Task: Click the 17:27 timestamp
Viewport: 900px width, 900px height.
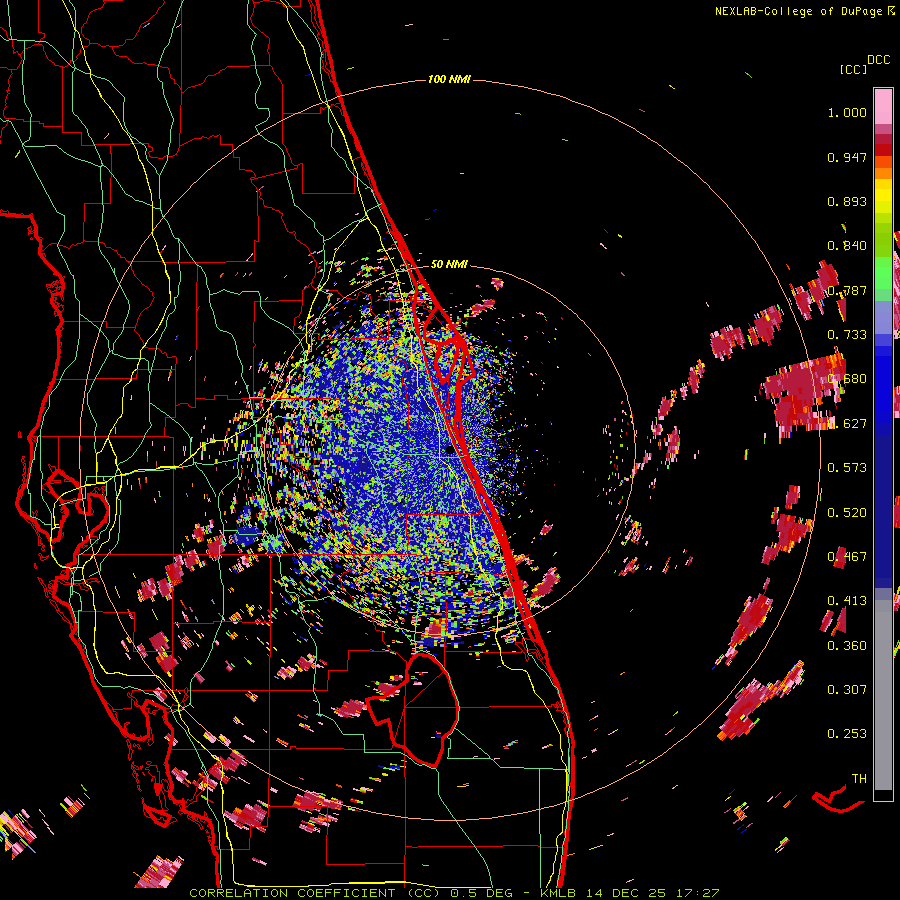Action: 696,893
